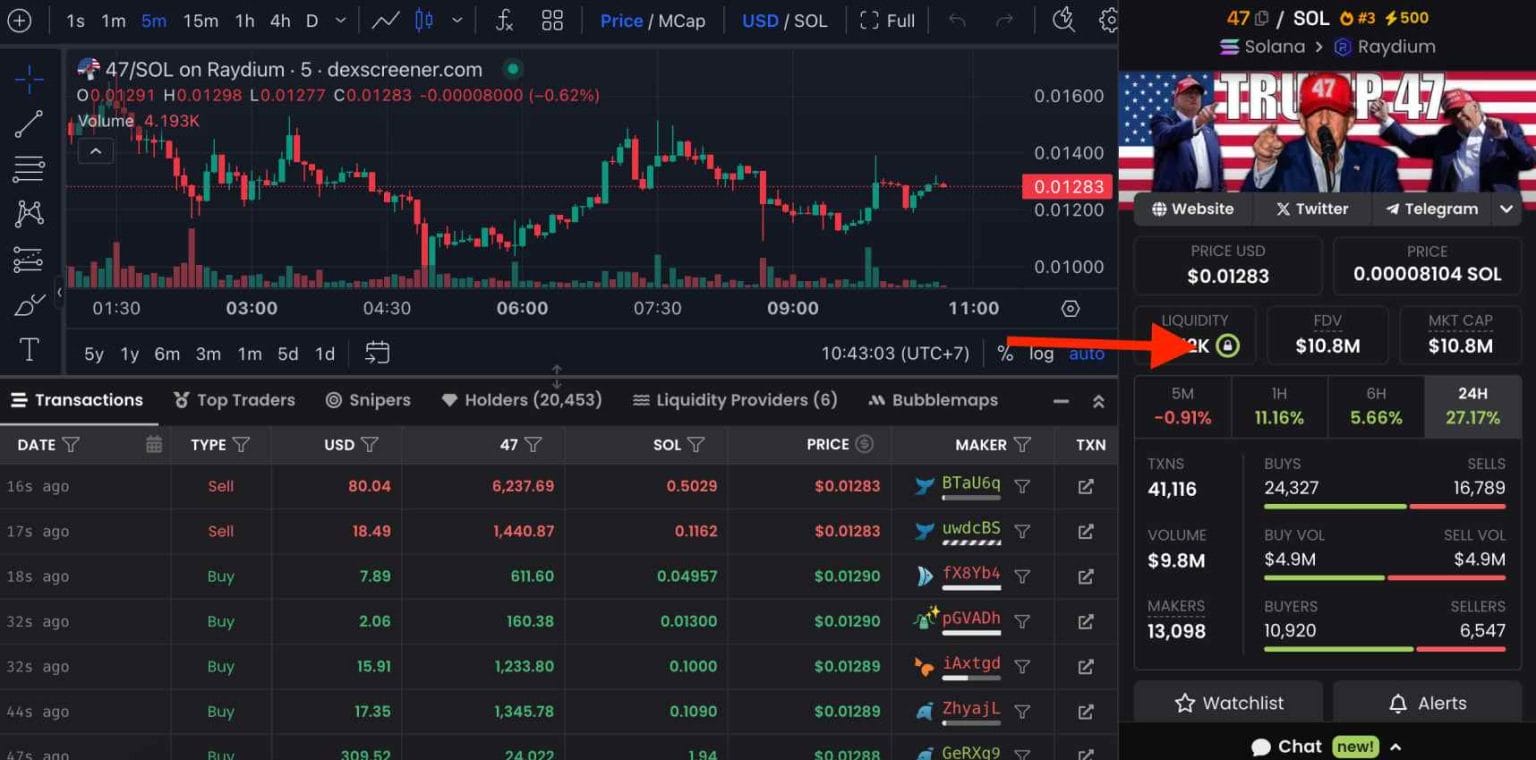Select the text annotation tool
This screenshot has width=1536, height=760.
click(30, 349)
